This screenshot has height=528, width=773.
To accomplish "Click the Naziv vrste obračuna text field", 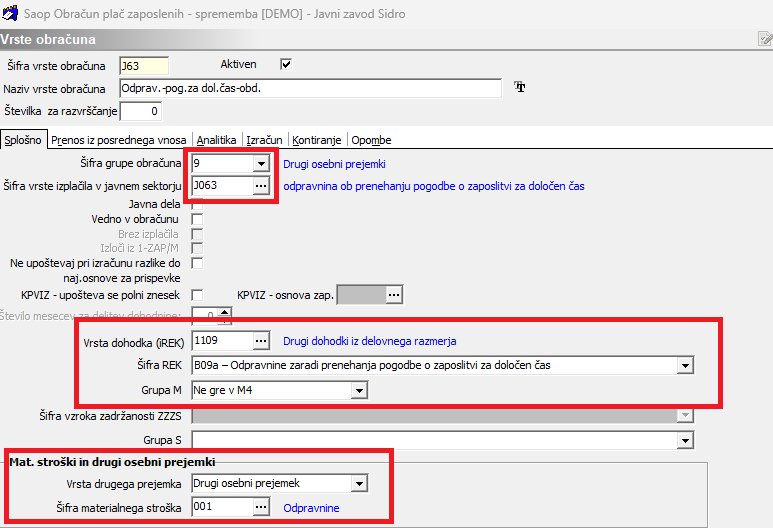I will click(311, 89).
